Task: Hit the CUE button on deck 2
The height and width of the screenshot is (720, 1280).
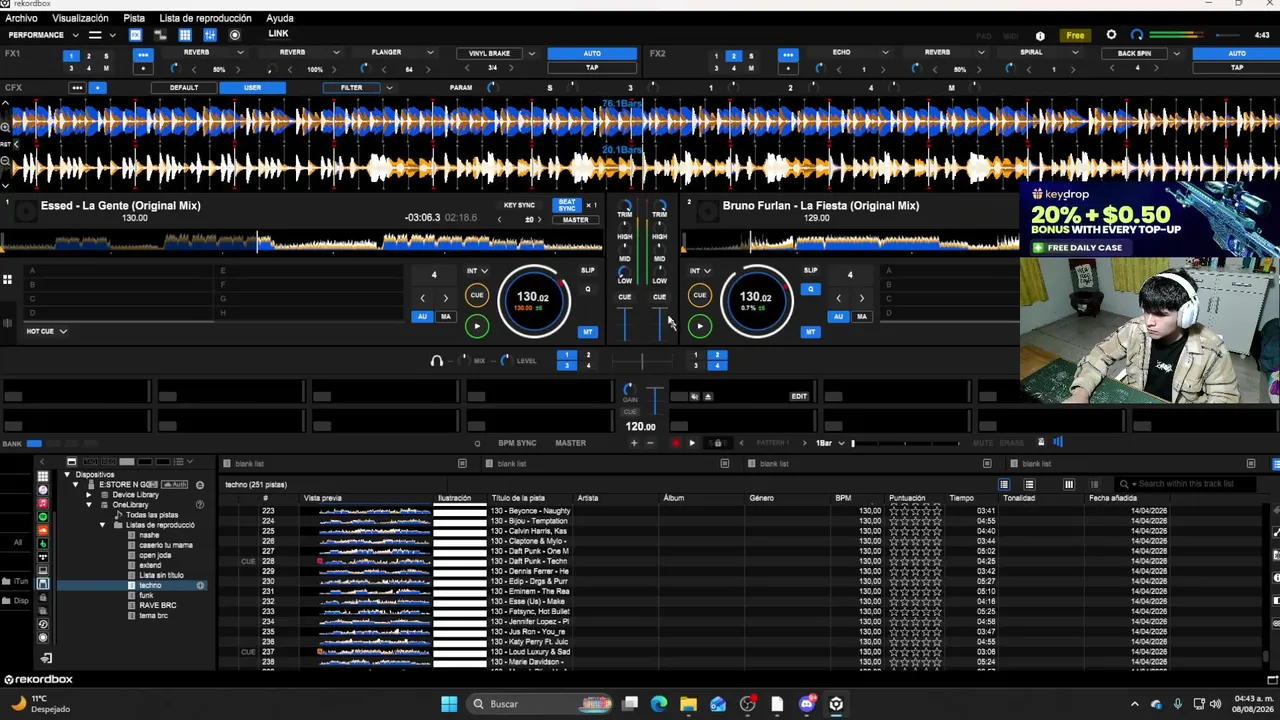Action: pyautogui.click(x=700, y=295)
